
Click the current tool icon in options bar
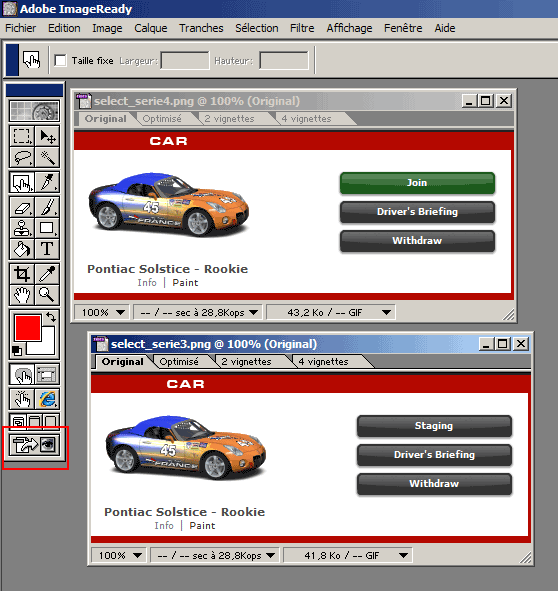point(31,60)
